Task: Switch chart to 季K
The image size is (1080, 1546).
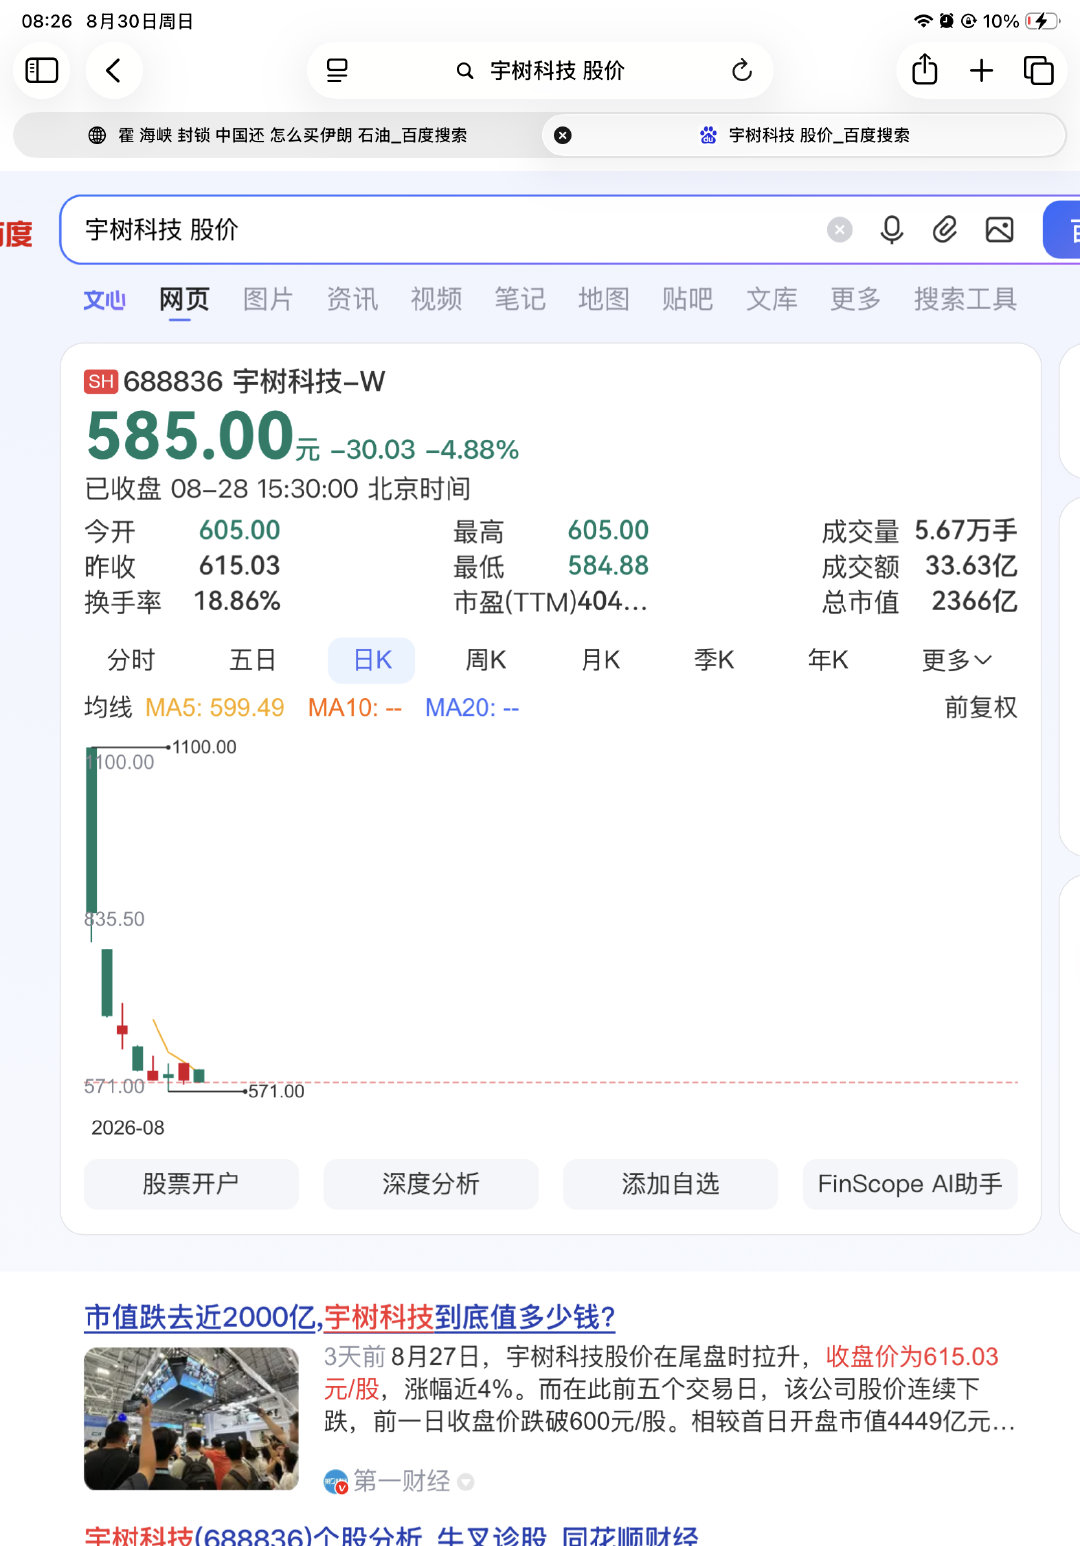Action: [714, 660]
